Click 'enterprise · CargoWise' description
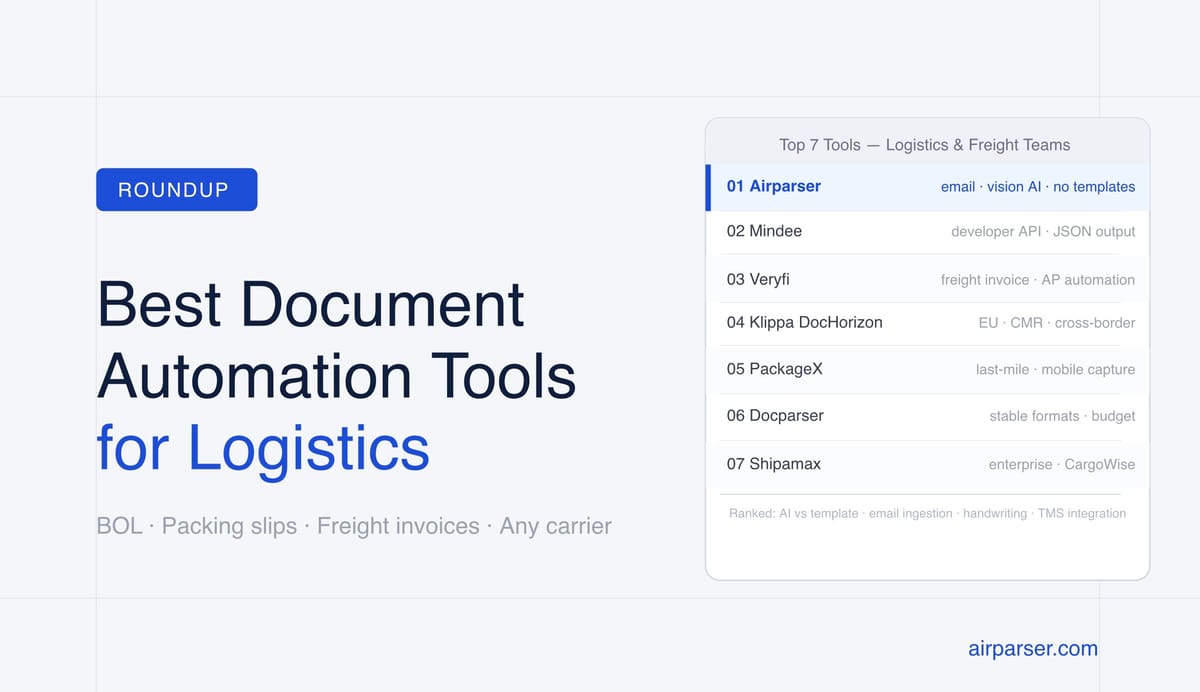This screenshot has height=692, width=1200. pos(1062,464)
